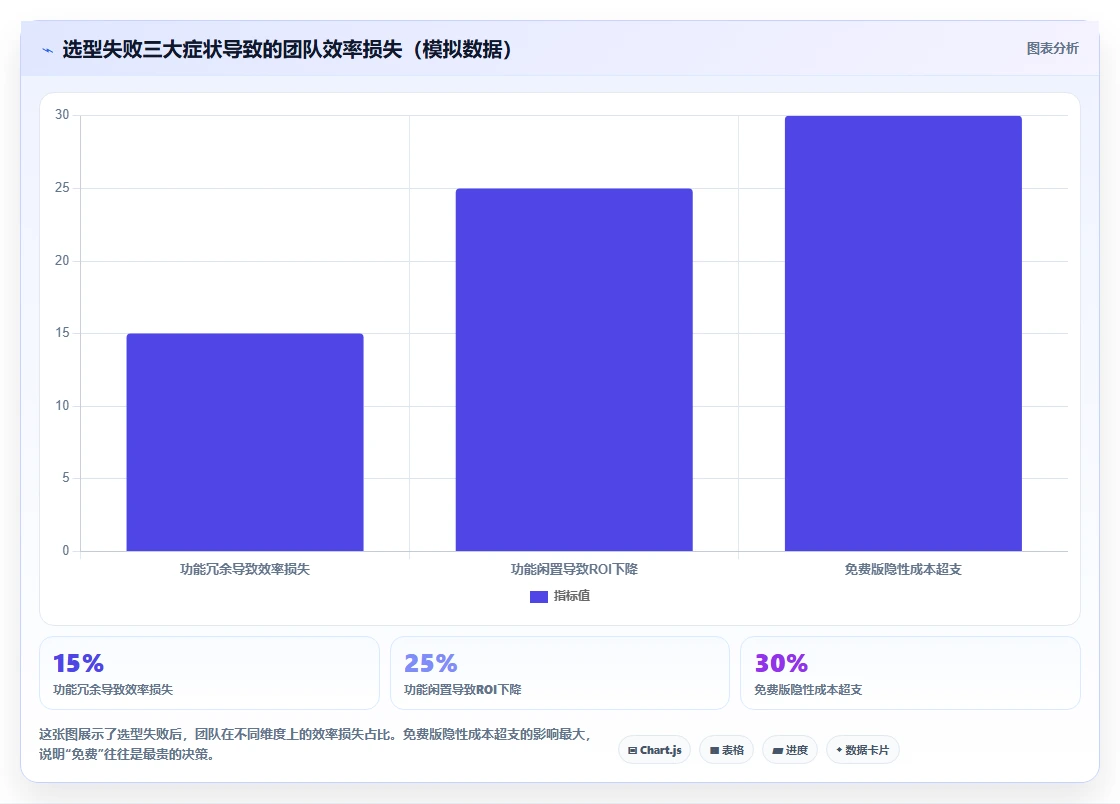Click the card caption 免费版隐性成本超支 under 30%
1120x804 pixels.
808,690
